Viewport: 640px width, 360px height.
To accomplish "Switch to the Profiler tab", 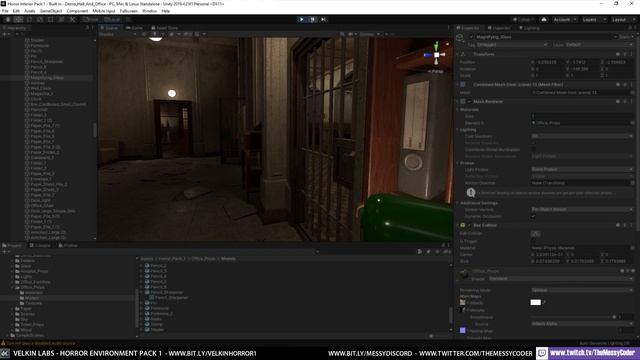I will pos(68,245).
